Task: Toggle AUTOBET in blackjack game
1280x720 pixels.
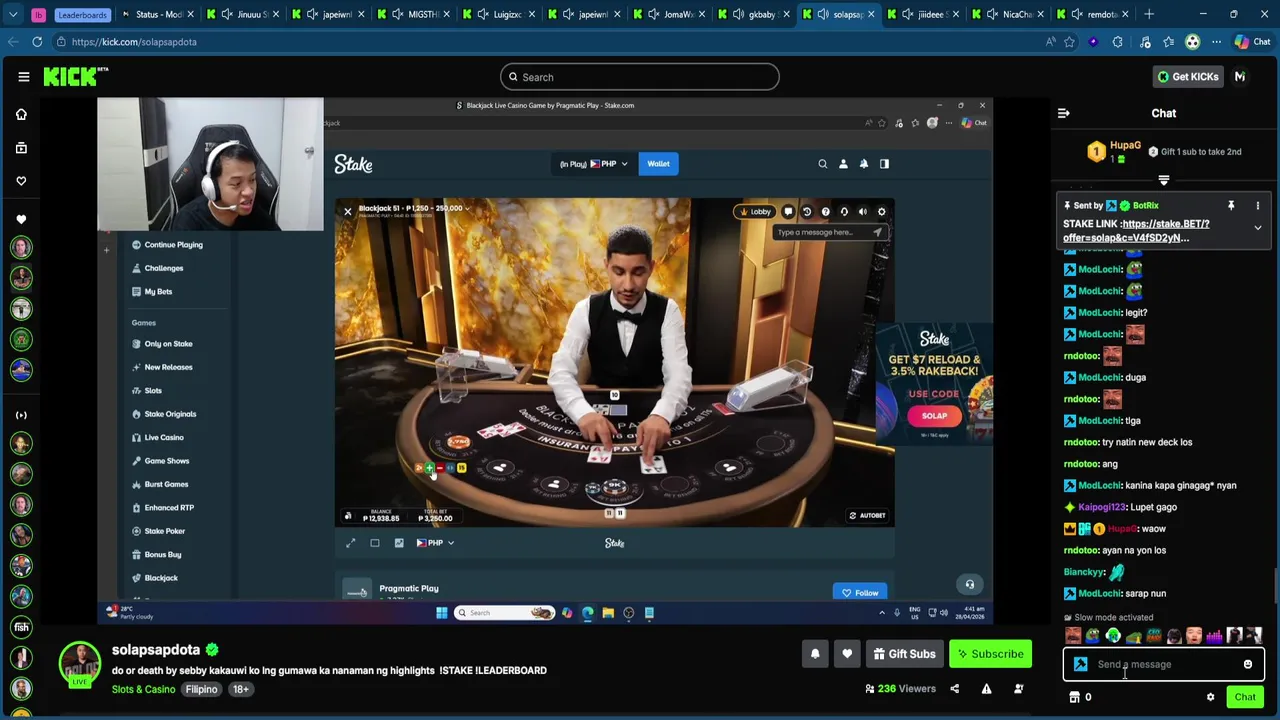Action: [x=867, y=516]
